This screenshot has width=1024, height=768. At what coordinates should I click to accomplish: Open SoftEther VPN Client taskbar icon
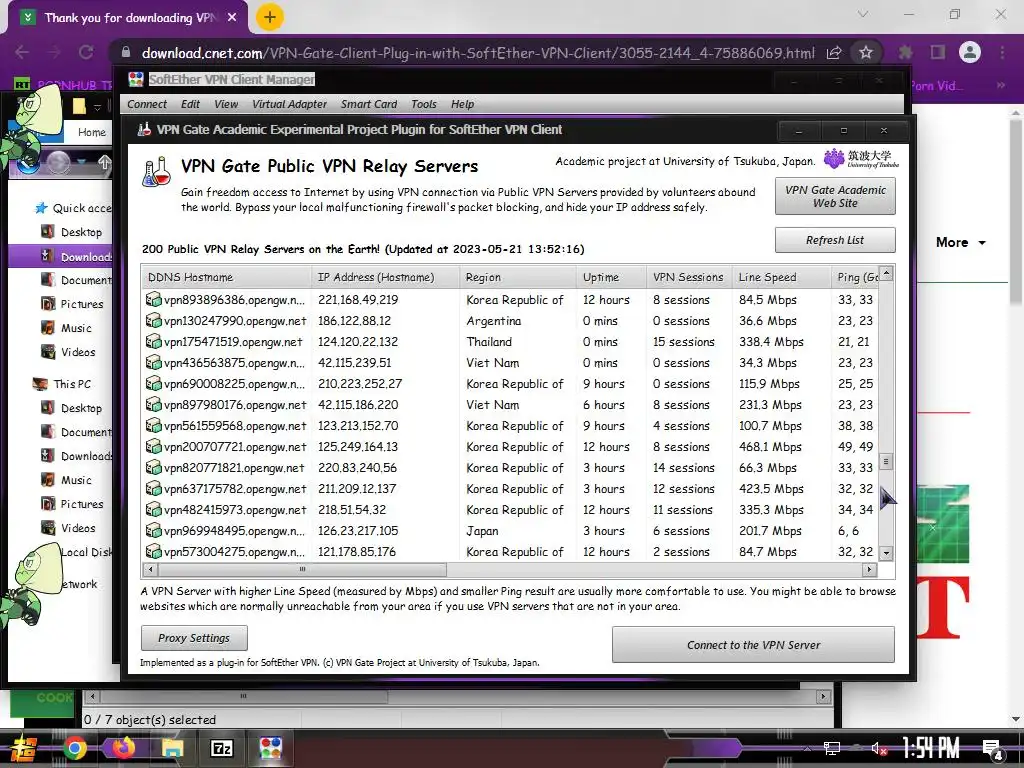pyautogui.click(x=270, y=748)
